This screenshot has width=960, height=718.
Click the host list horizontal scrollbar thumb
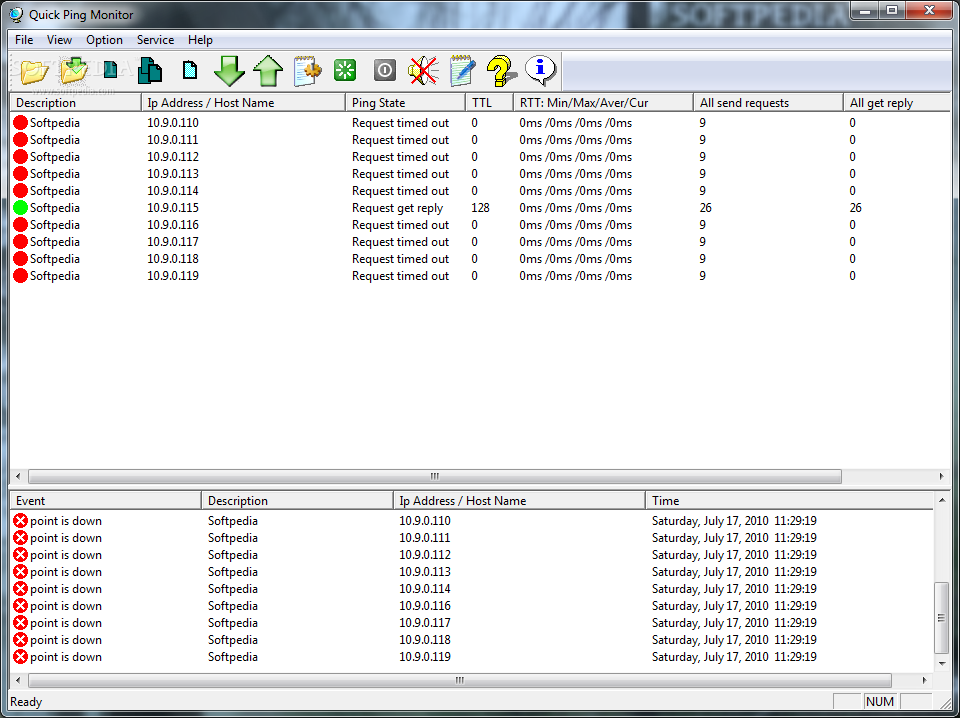pos(435,476)
